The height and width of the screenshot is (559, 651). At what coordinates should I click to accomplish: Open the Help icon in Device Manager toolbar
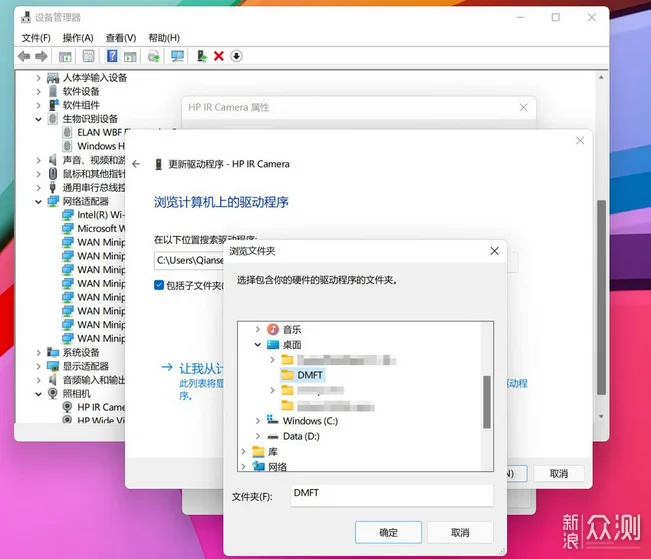pos(112,56)
